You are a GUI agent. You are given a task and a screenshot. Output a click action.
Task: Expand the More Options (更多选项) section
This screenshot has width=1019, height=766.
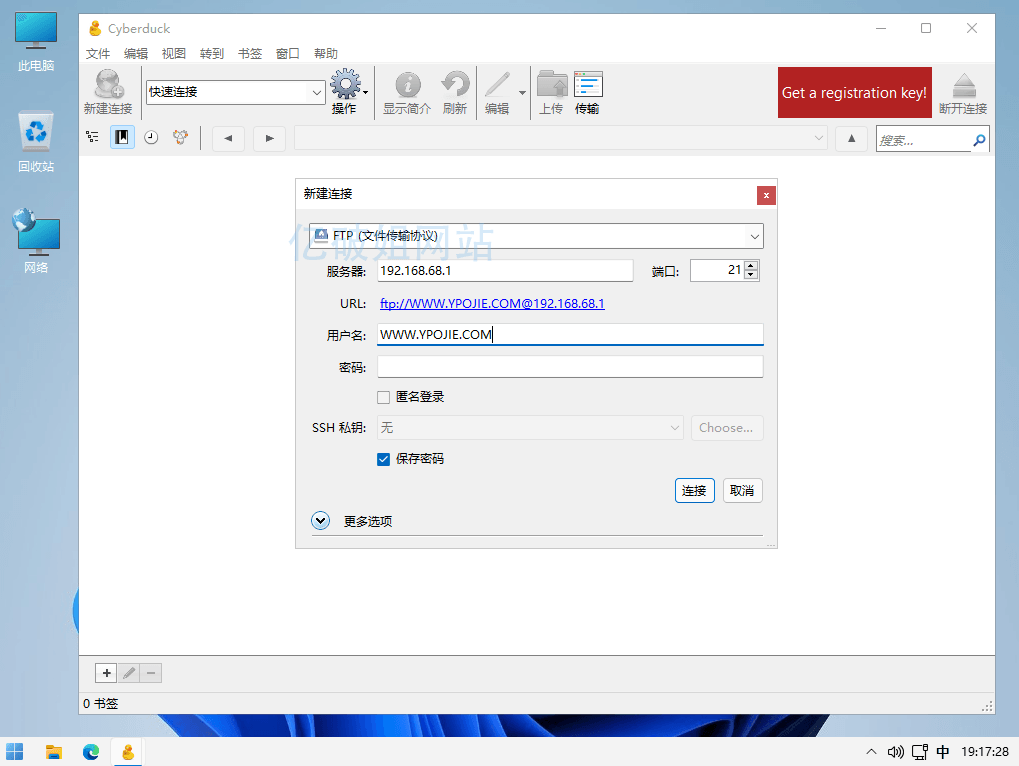(x=321, y=521)
